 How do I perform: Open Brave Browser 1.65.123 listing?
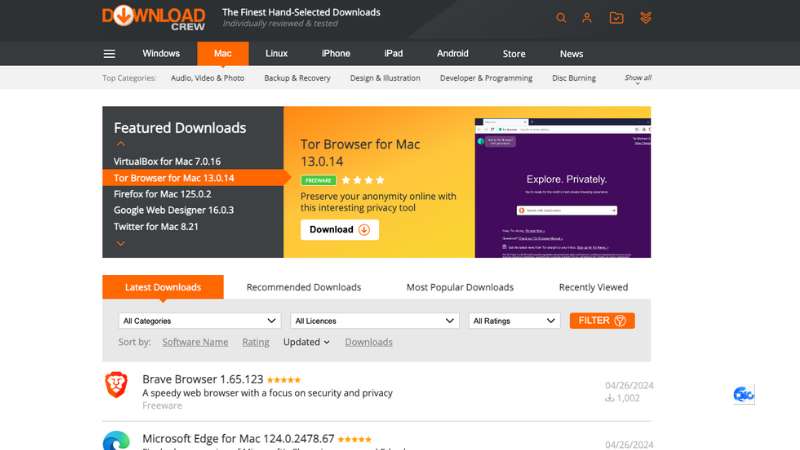(203, 380)
